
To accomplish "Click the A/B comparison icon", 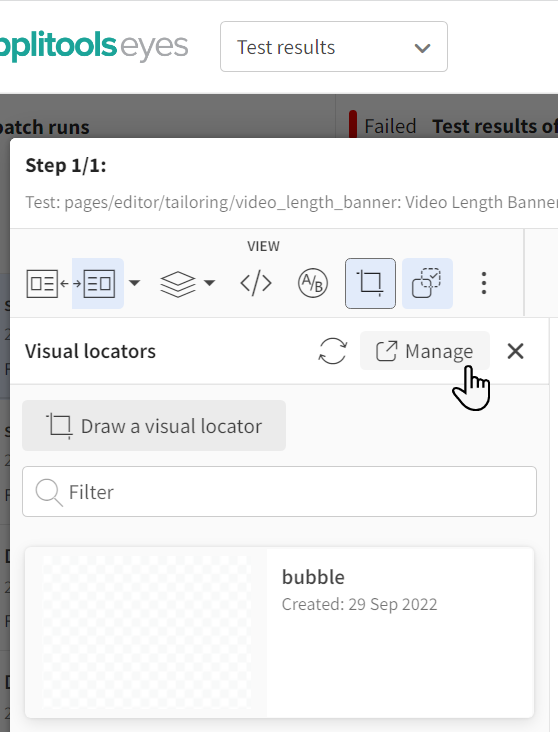I will click(312, 283).
